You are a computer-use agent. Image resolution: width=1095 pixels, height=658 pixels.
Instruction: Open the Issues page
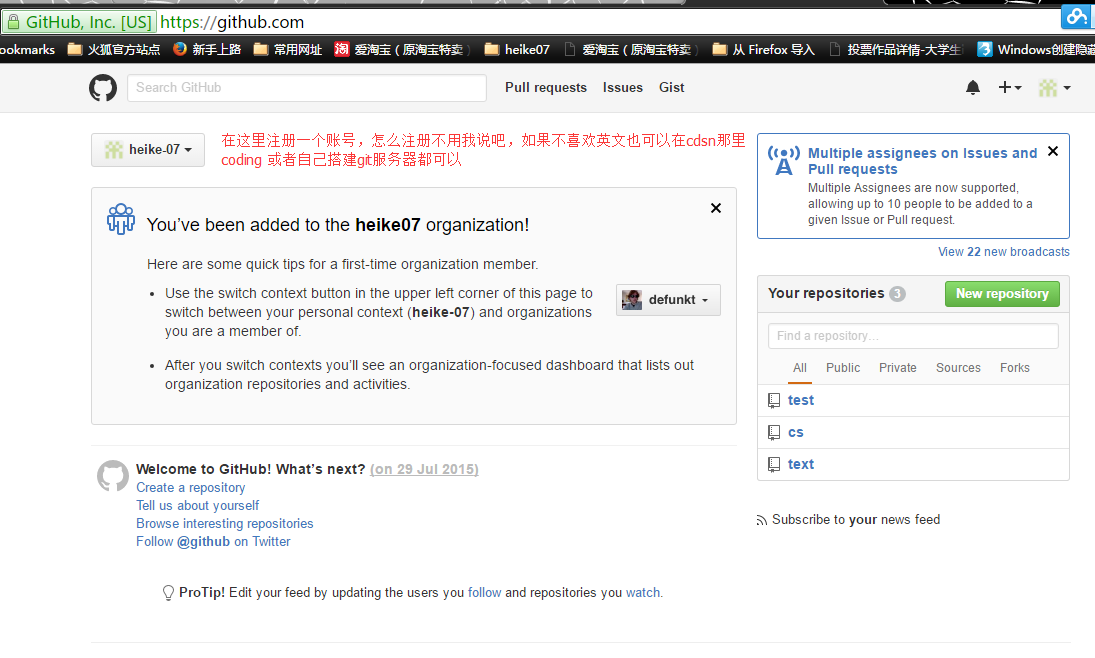pos(623,87)
